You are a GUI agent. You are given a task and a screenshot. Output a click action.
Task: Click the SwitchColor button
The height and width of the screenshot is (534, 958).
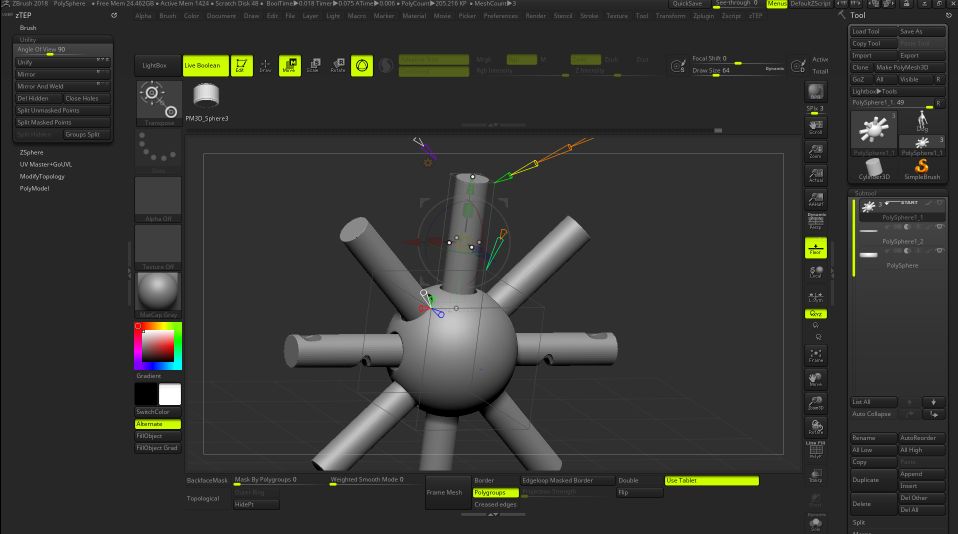158,412
